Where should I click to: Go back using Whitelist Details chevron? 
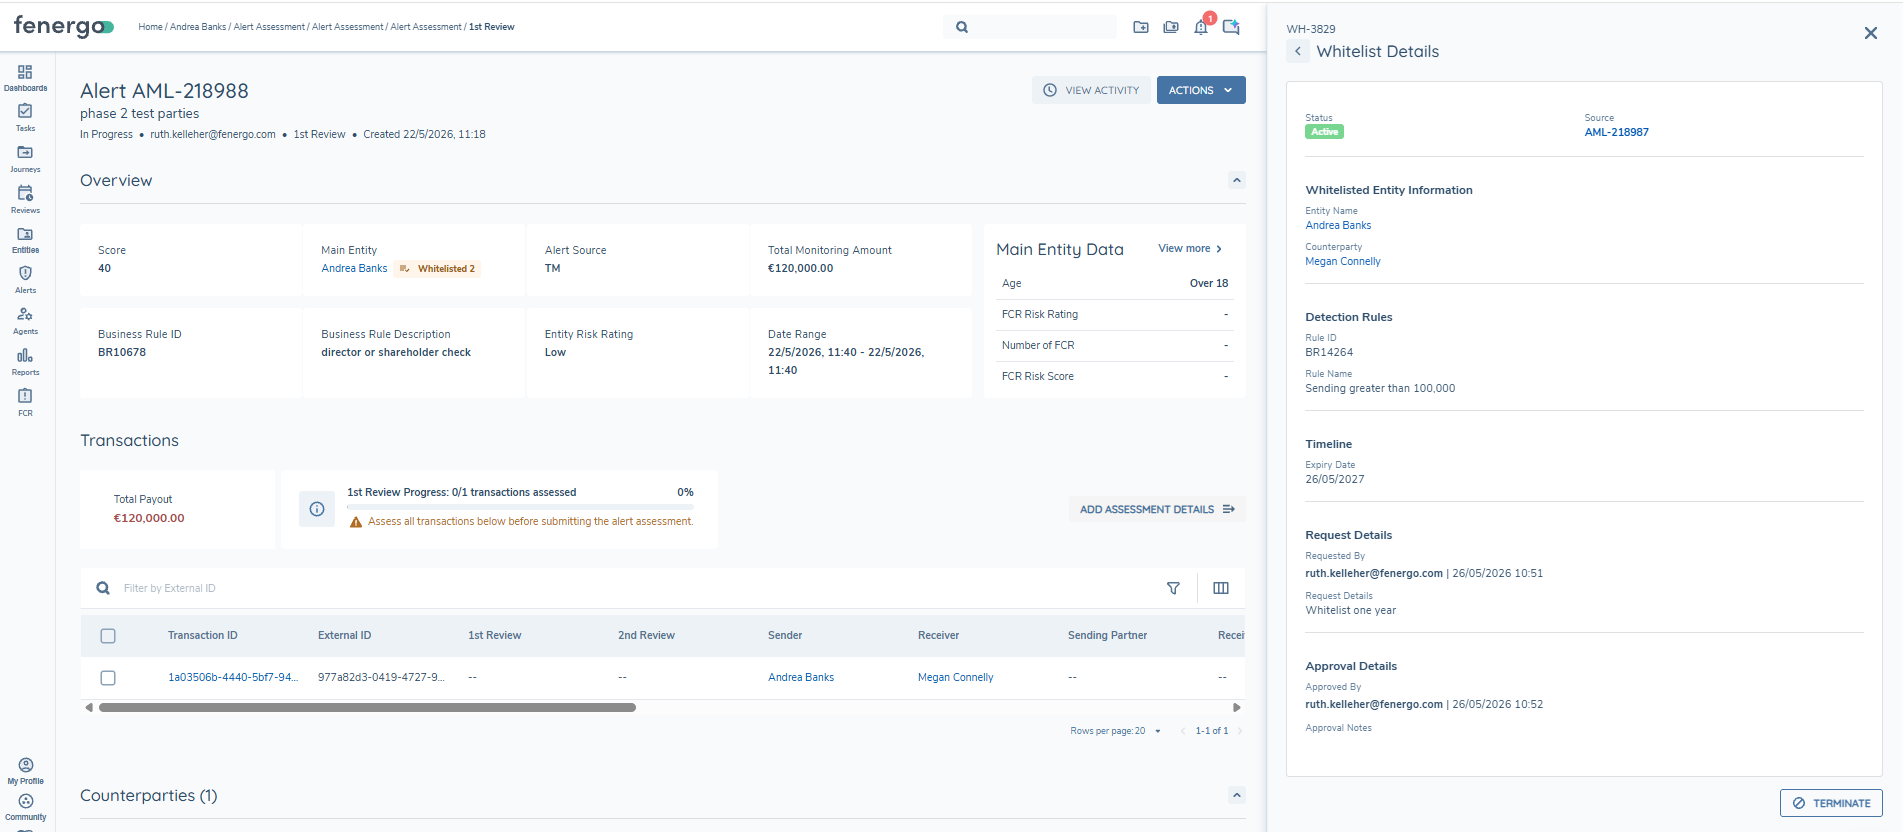[x=1298, y=51]
